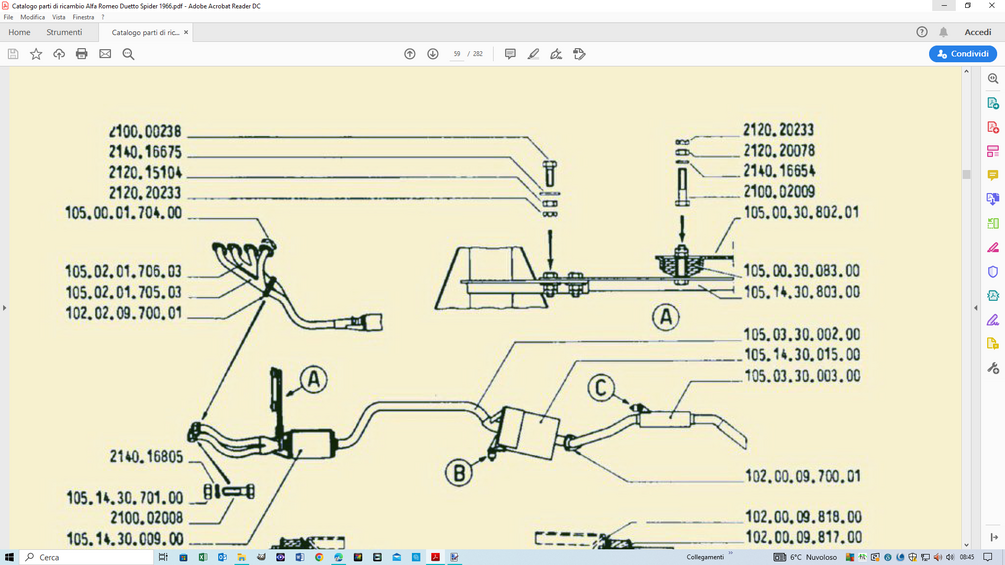Open the Help question mark icon
The height and width of the screenshot is (565, 1005).
922,32
